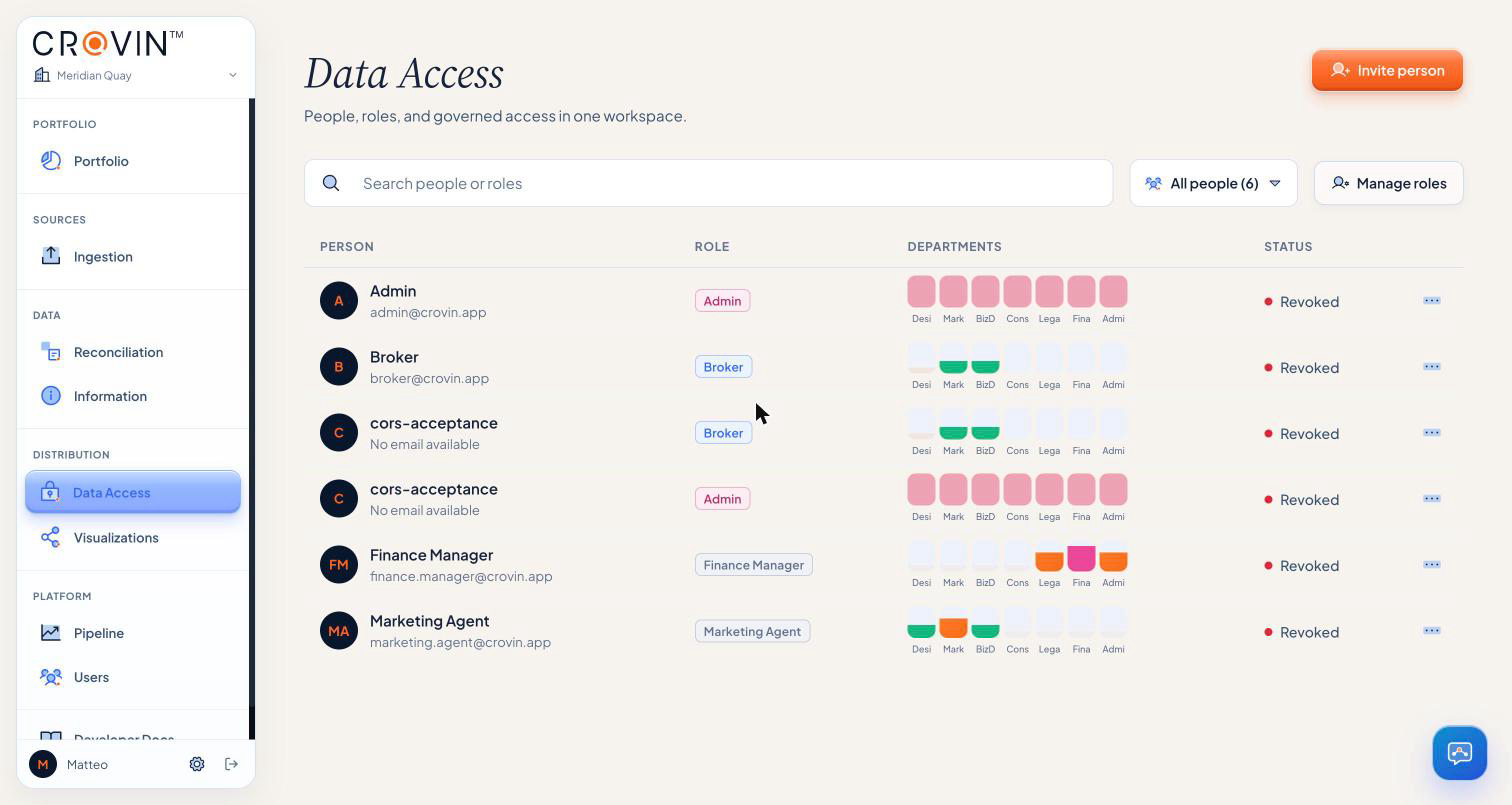This screenshot has height=805, width=1512.
Task: Click Matteo's user avatar
Action: 43,764
